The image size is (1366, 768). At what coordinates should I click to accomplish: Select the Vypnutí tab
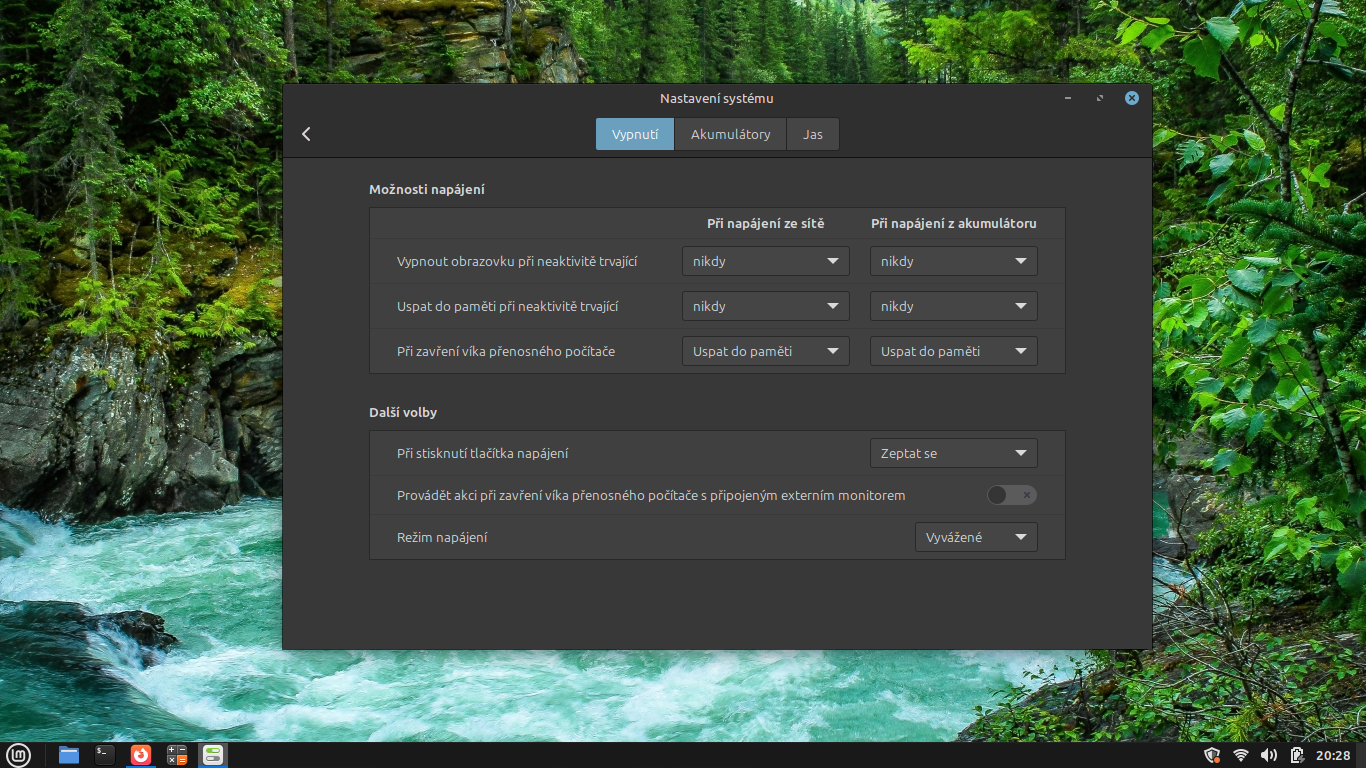pyautogui.click(x=635, y=134)
